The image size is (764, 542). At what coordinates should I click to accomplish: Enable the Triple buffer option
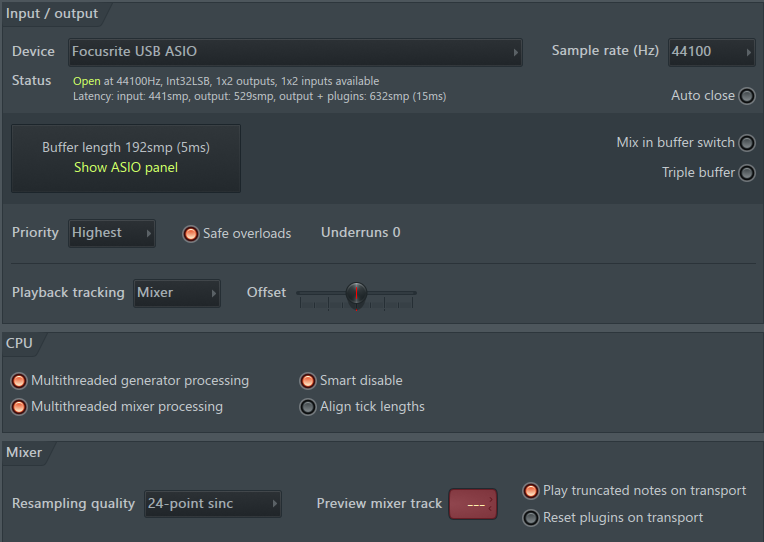click(746, 173)
